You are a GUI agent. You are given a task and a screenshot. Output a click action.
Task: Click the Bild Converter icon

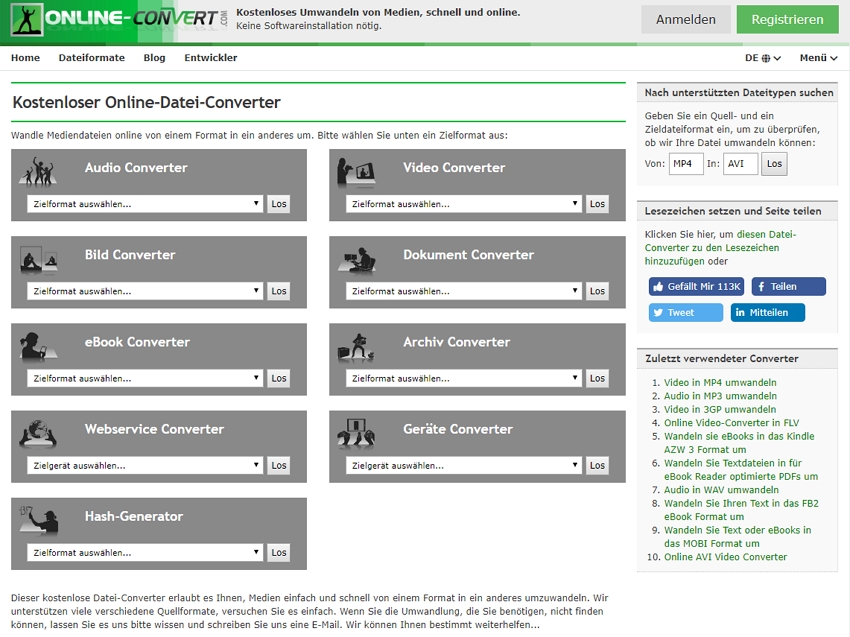point(39,259)
